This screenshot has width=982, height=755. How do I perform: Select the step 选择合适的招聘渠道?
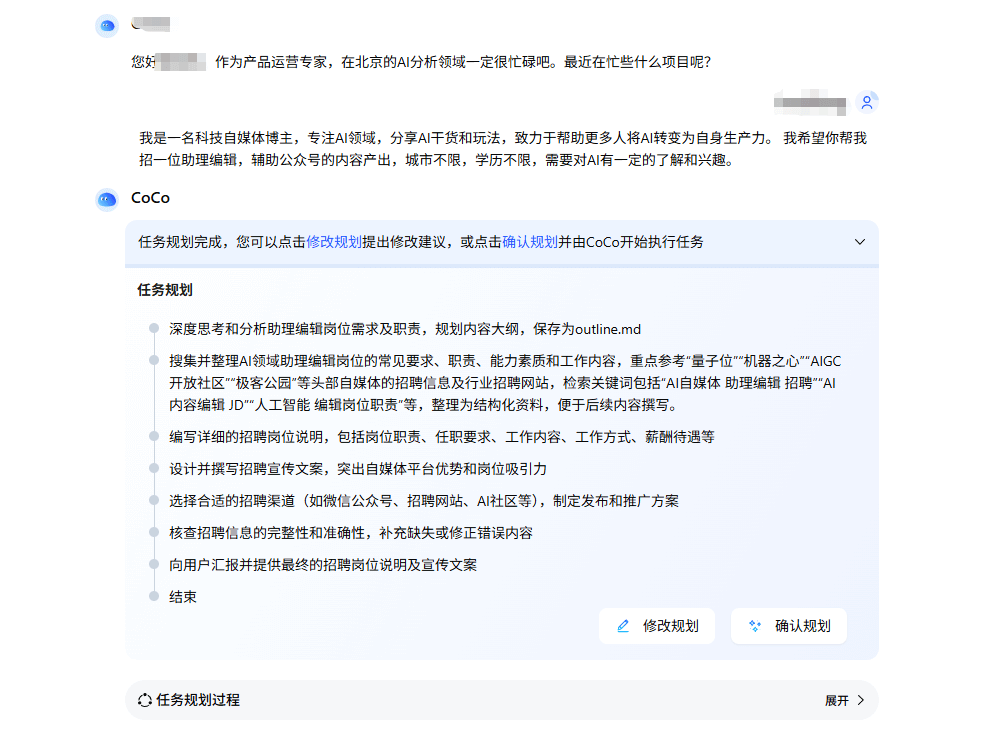424,501
